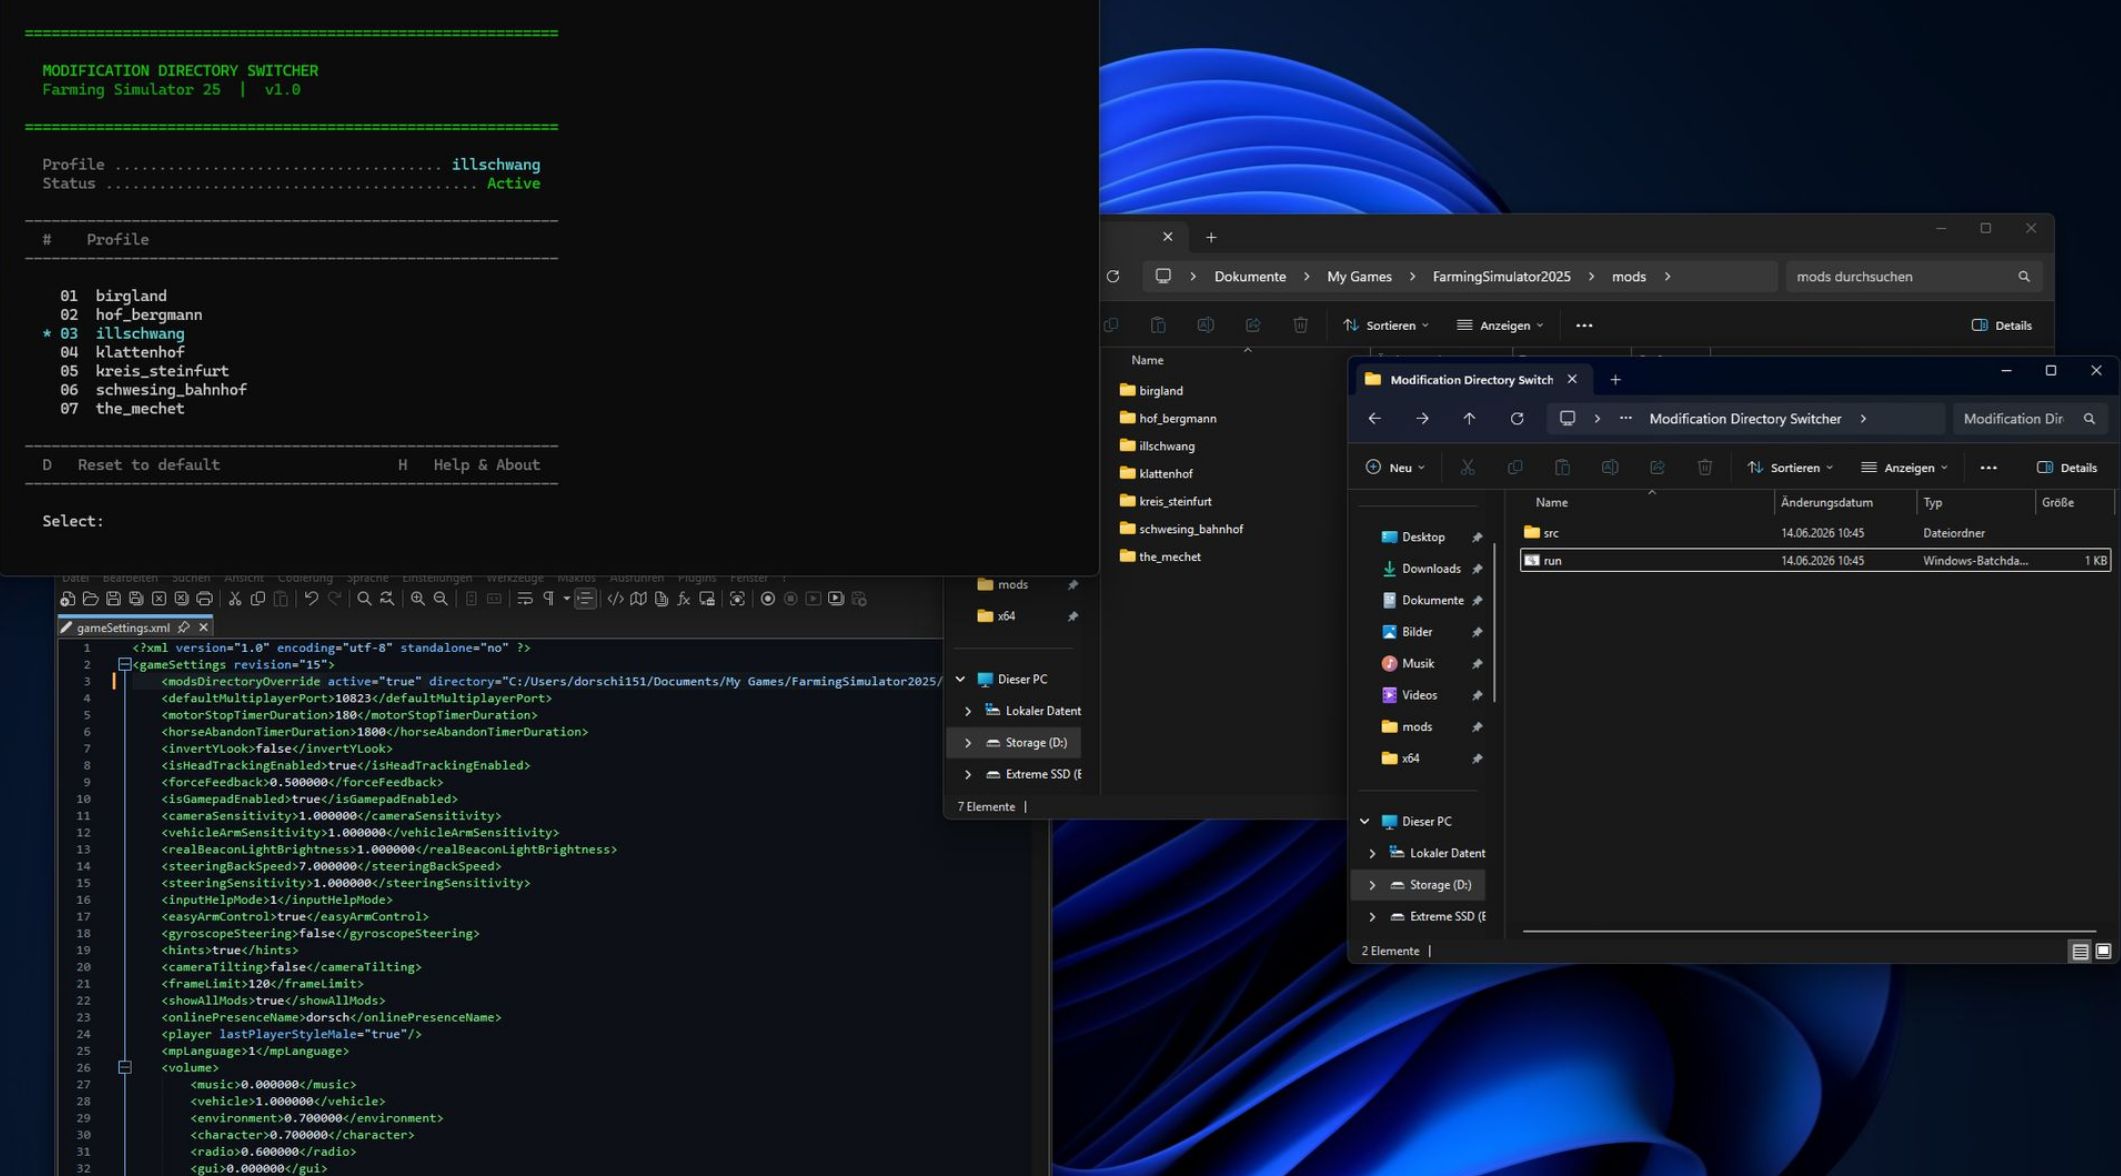The width and height of the screenshot is (2121, 1176).
Task: Toggle word wrap in Notepad++ toolbar
Action: [525, 599]
